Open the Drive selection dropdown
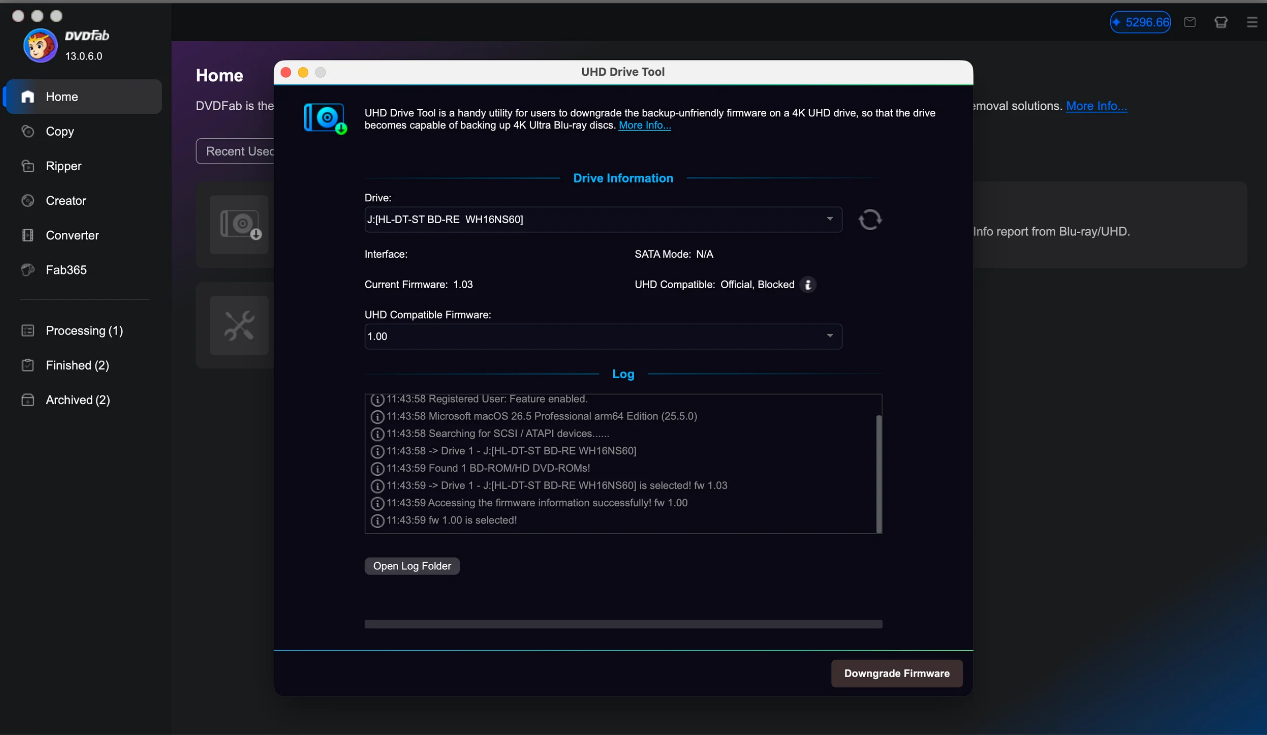Image resolution: width=1267 pixels, height=735 pixels. pos(603,219)
